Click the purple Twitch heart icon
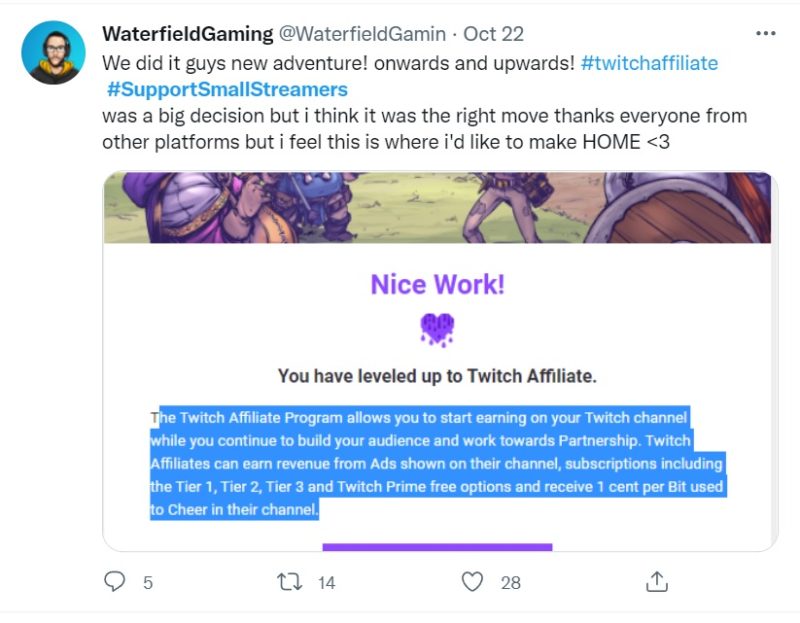The width and height of the screenshot is (800, 623). click(438, 329)
